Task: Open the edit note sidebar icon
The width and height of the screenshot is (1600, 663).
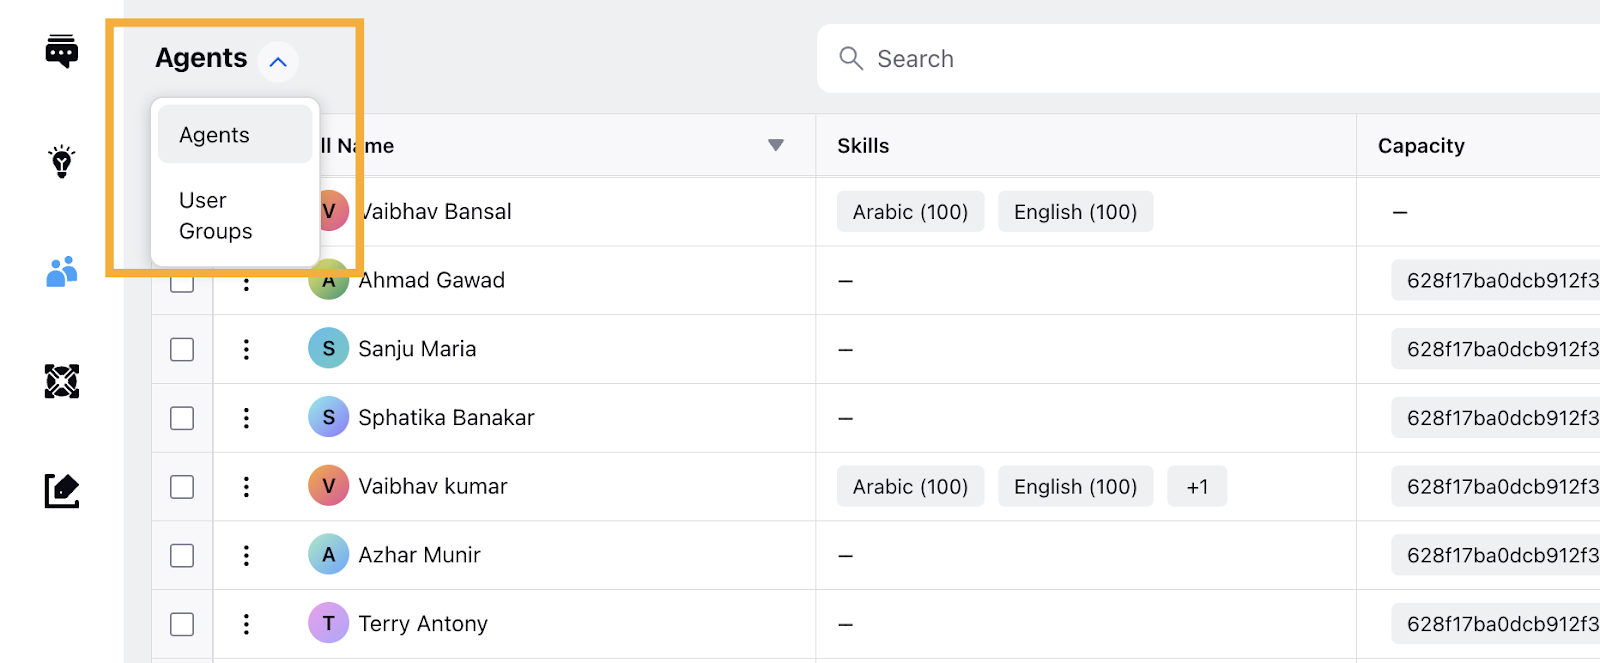Action: click(x=61, y=491)
